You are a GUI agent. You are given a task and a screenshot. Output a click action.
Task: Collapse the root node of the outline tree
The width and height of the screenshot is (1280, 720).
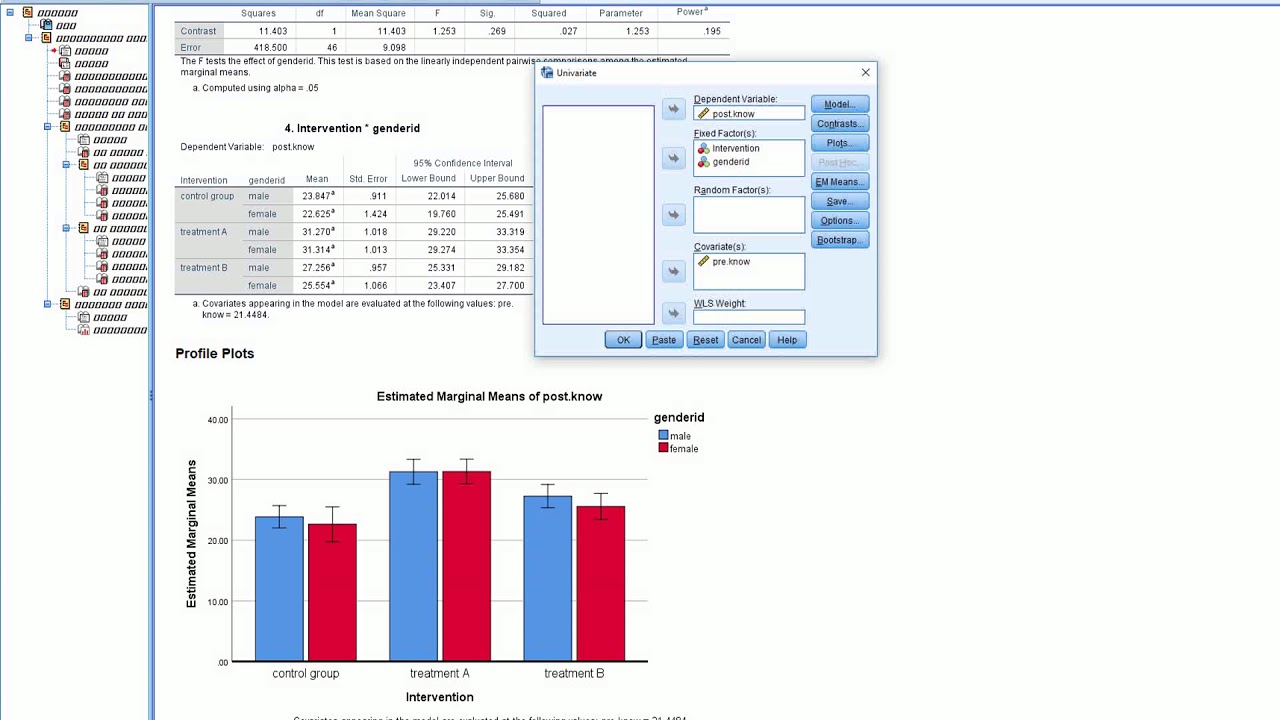(x=10, y=13)
